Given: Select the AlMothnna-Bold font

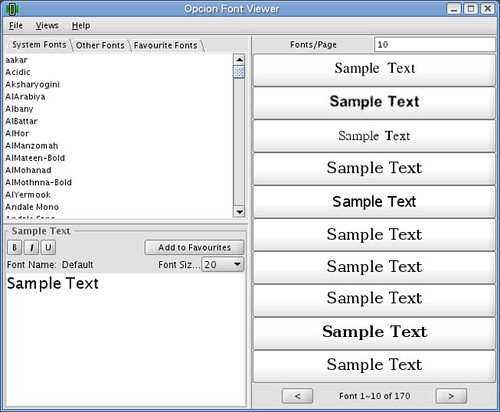Looking at the screenshot, I should pyautogui.click(x=119, y=182).
